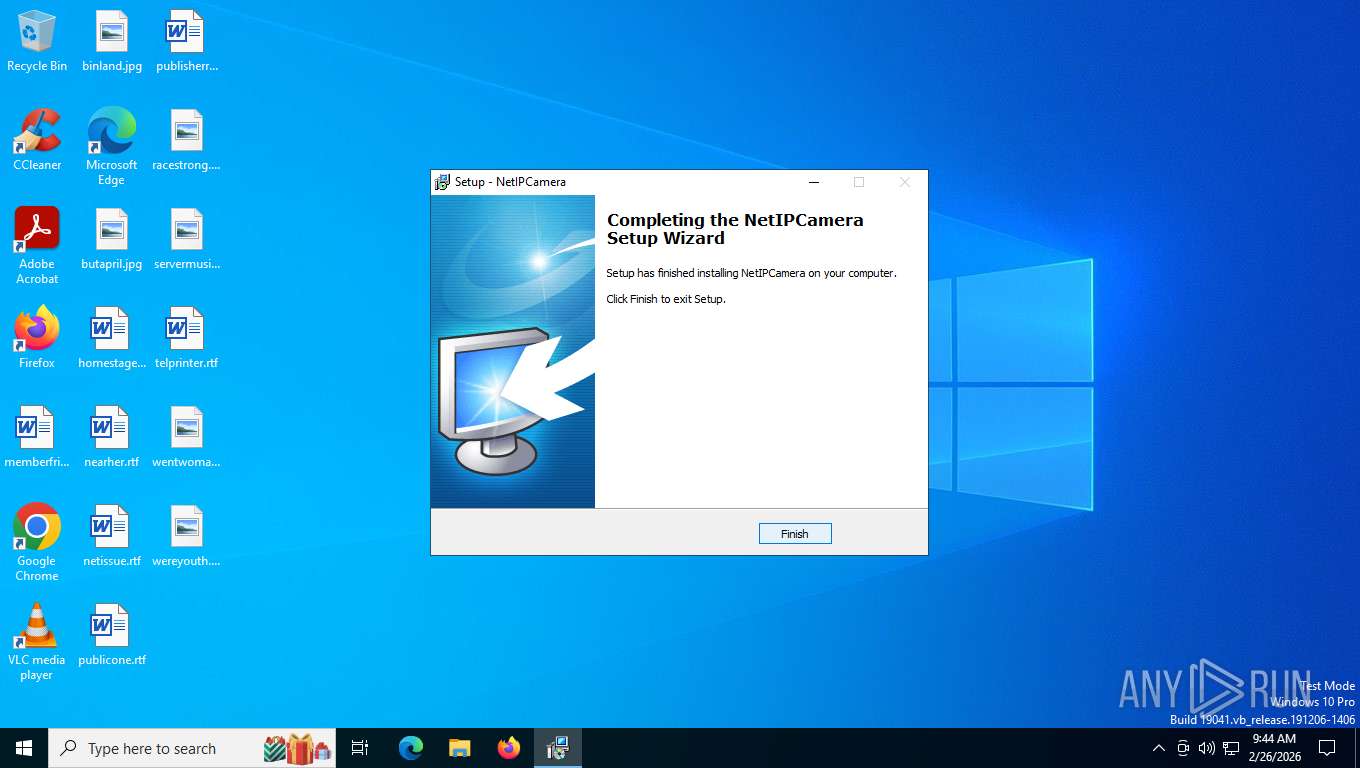1360x768 pixels.
Task: Select the wereyouth... desktop file
Action: coord(187,537)
